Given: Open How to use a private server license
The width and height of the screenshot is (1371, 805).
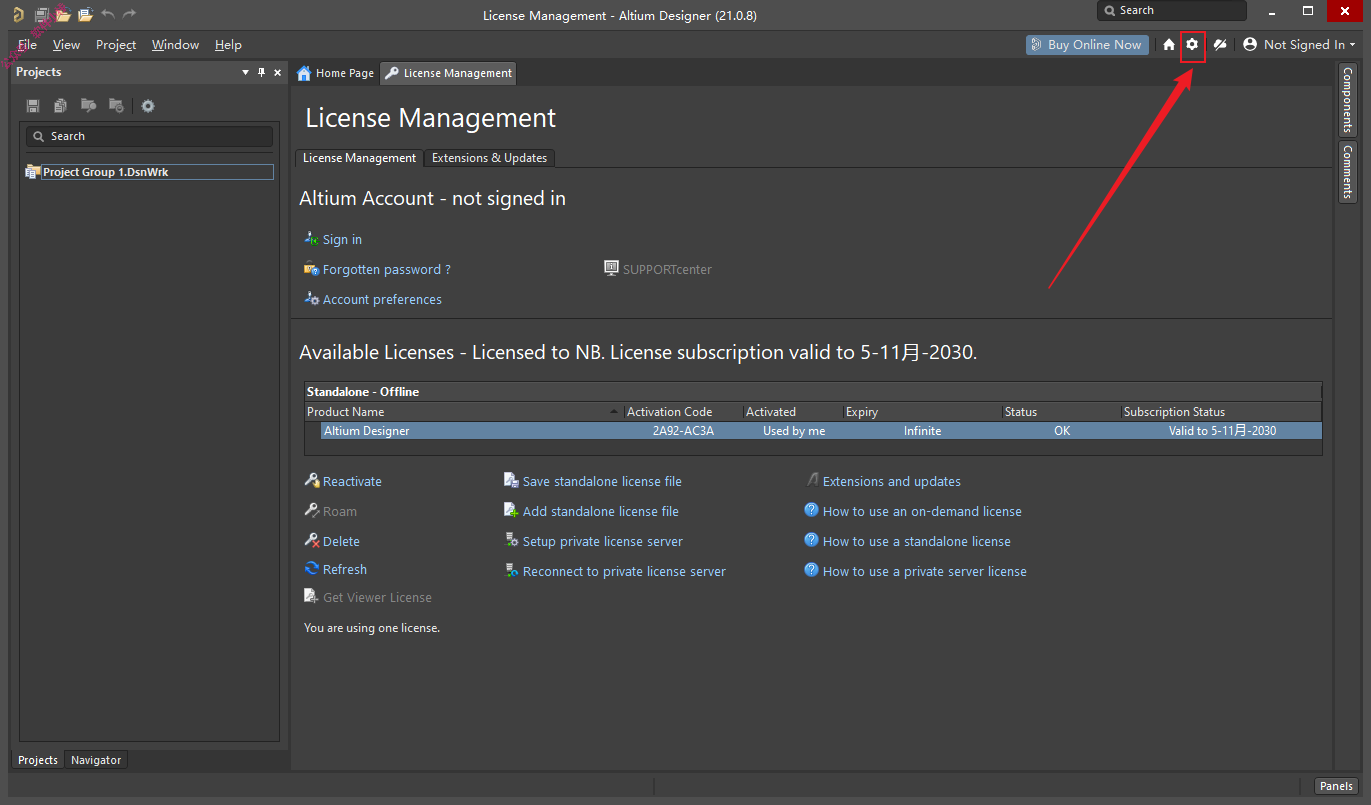Looking at the screenshot, I should click(924, 571).
